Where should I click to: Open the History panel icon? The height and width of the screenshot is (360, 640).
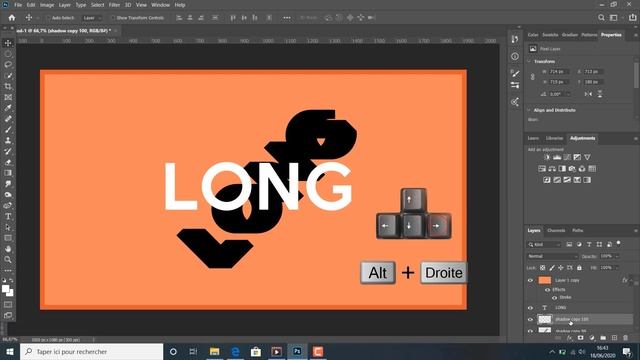[515, 39]
